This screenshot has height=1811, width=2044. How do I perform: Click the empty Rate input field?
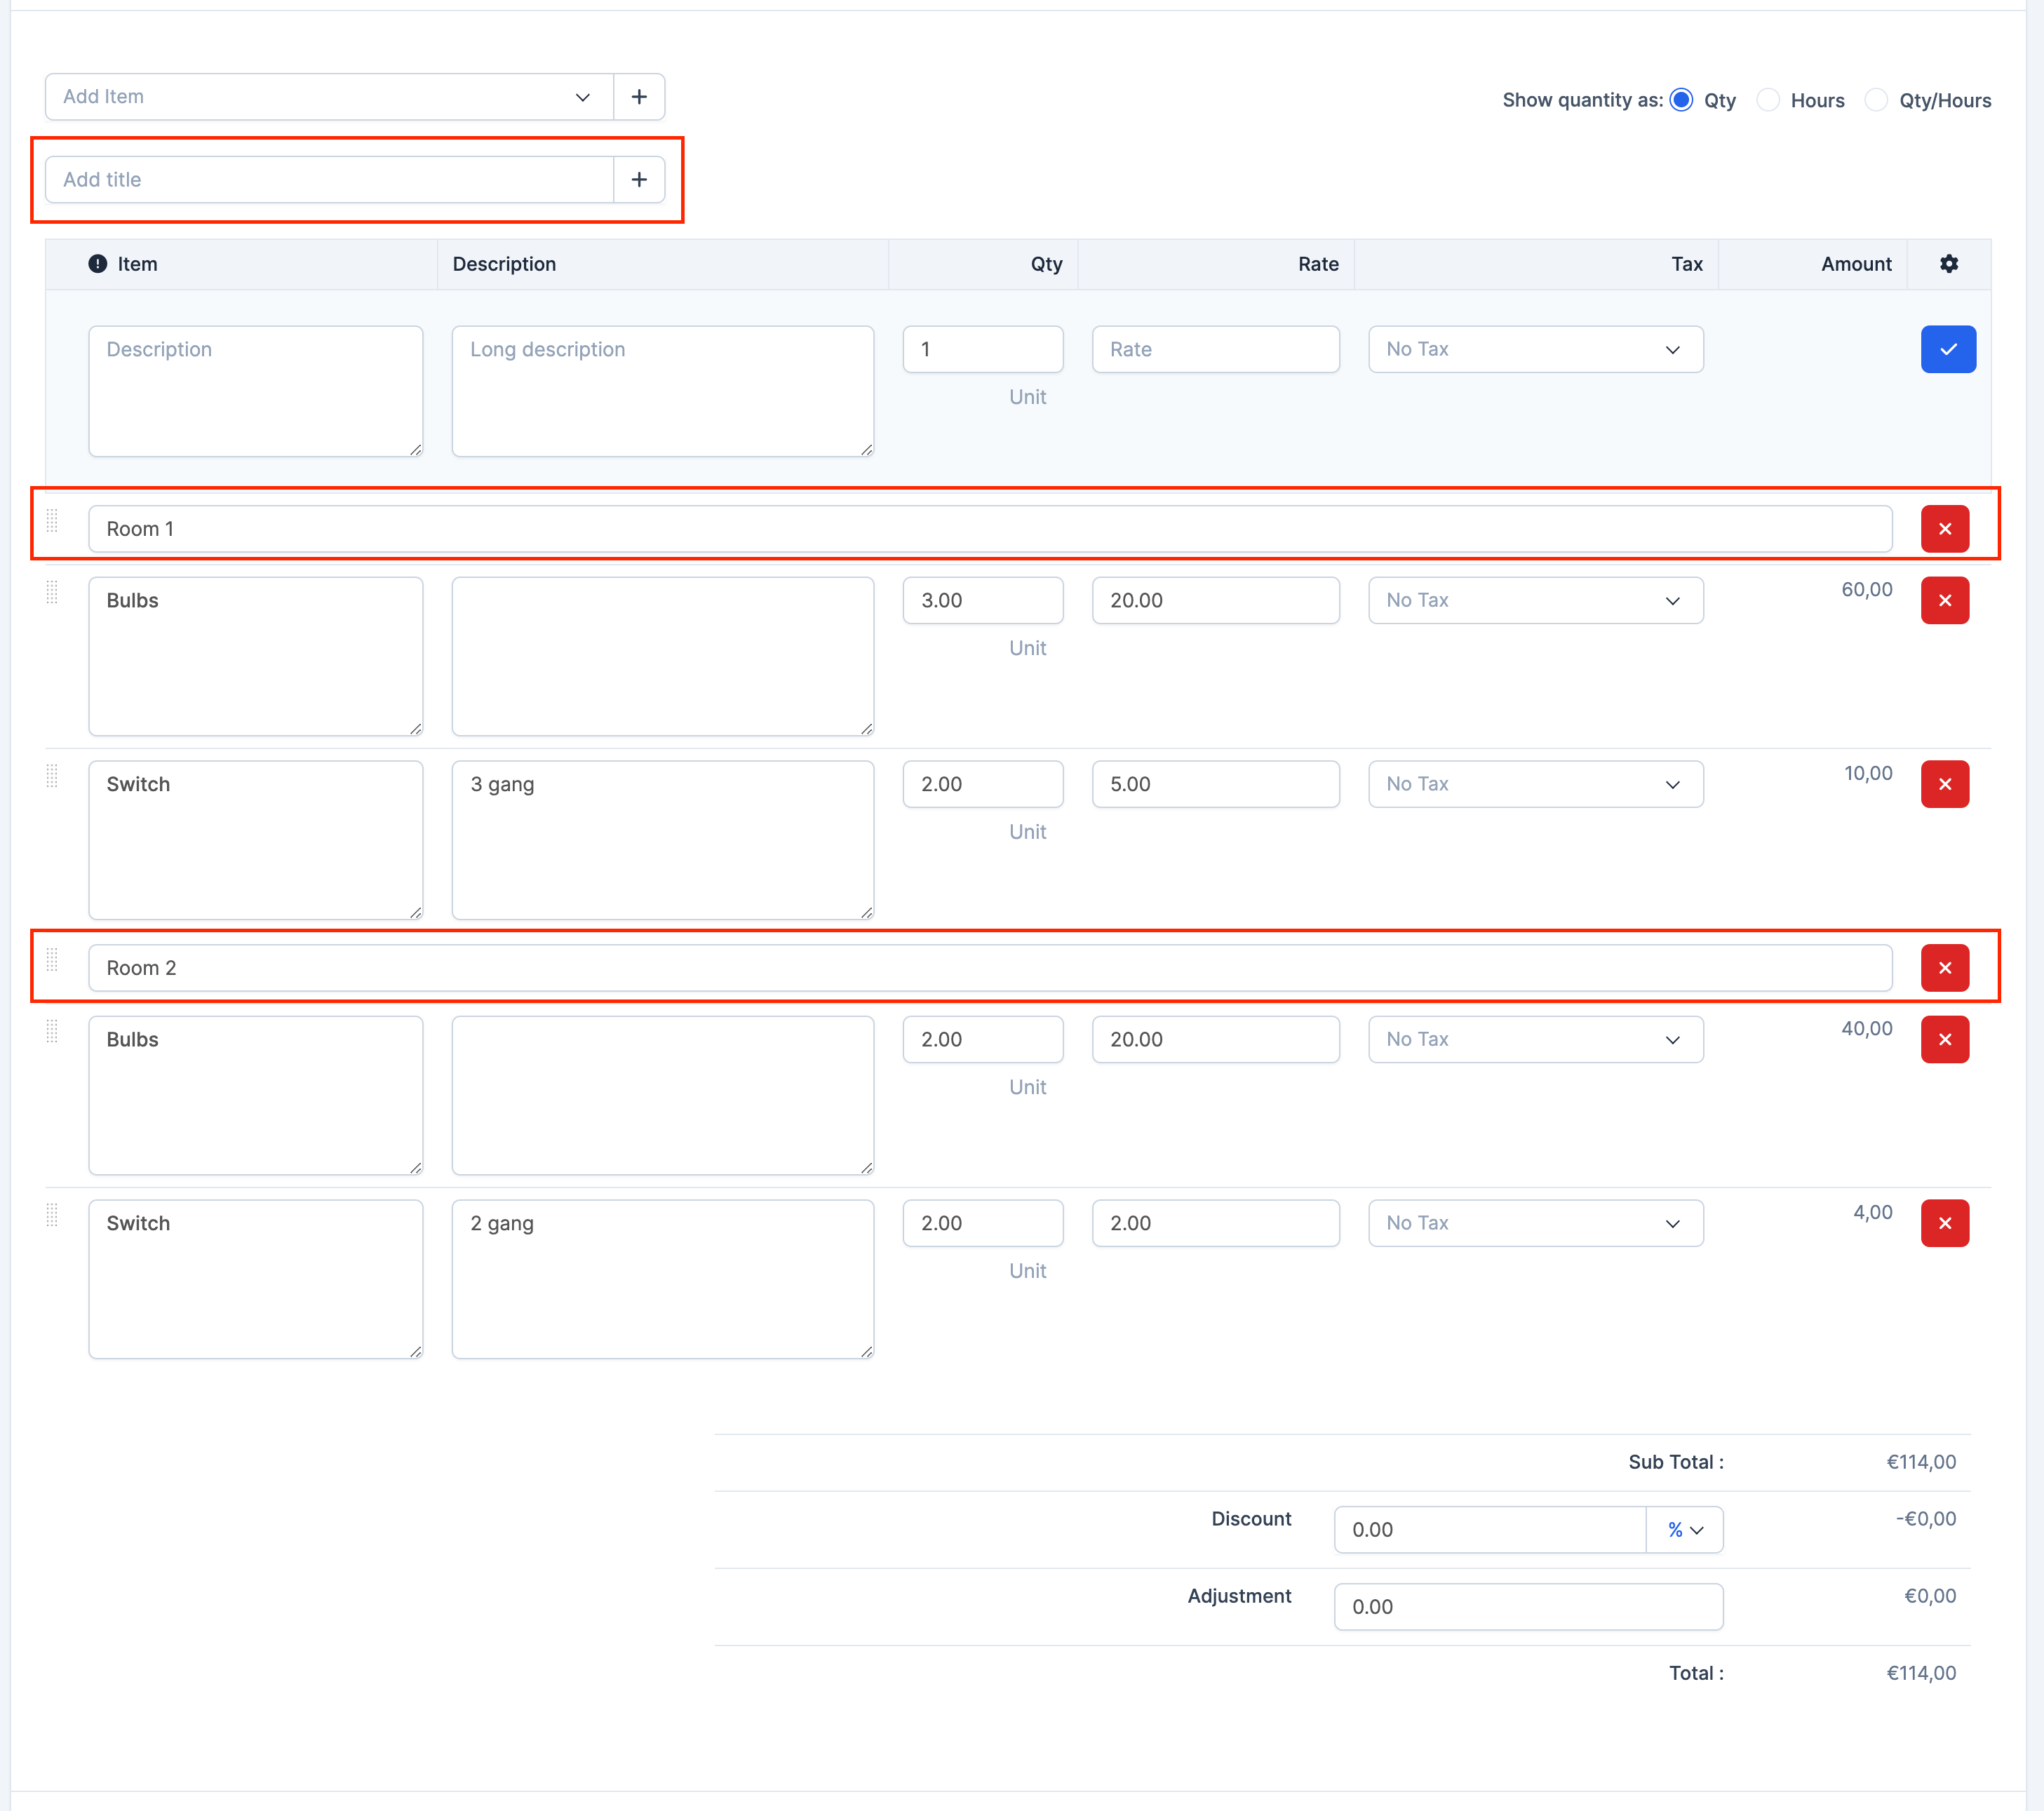(x=1216, y=349)
